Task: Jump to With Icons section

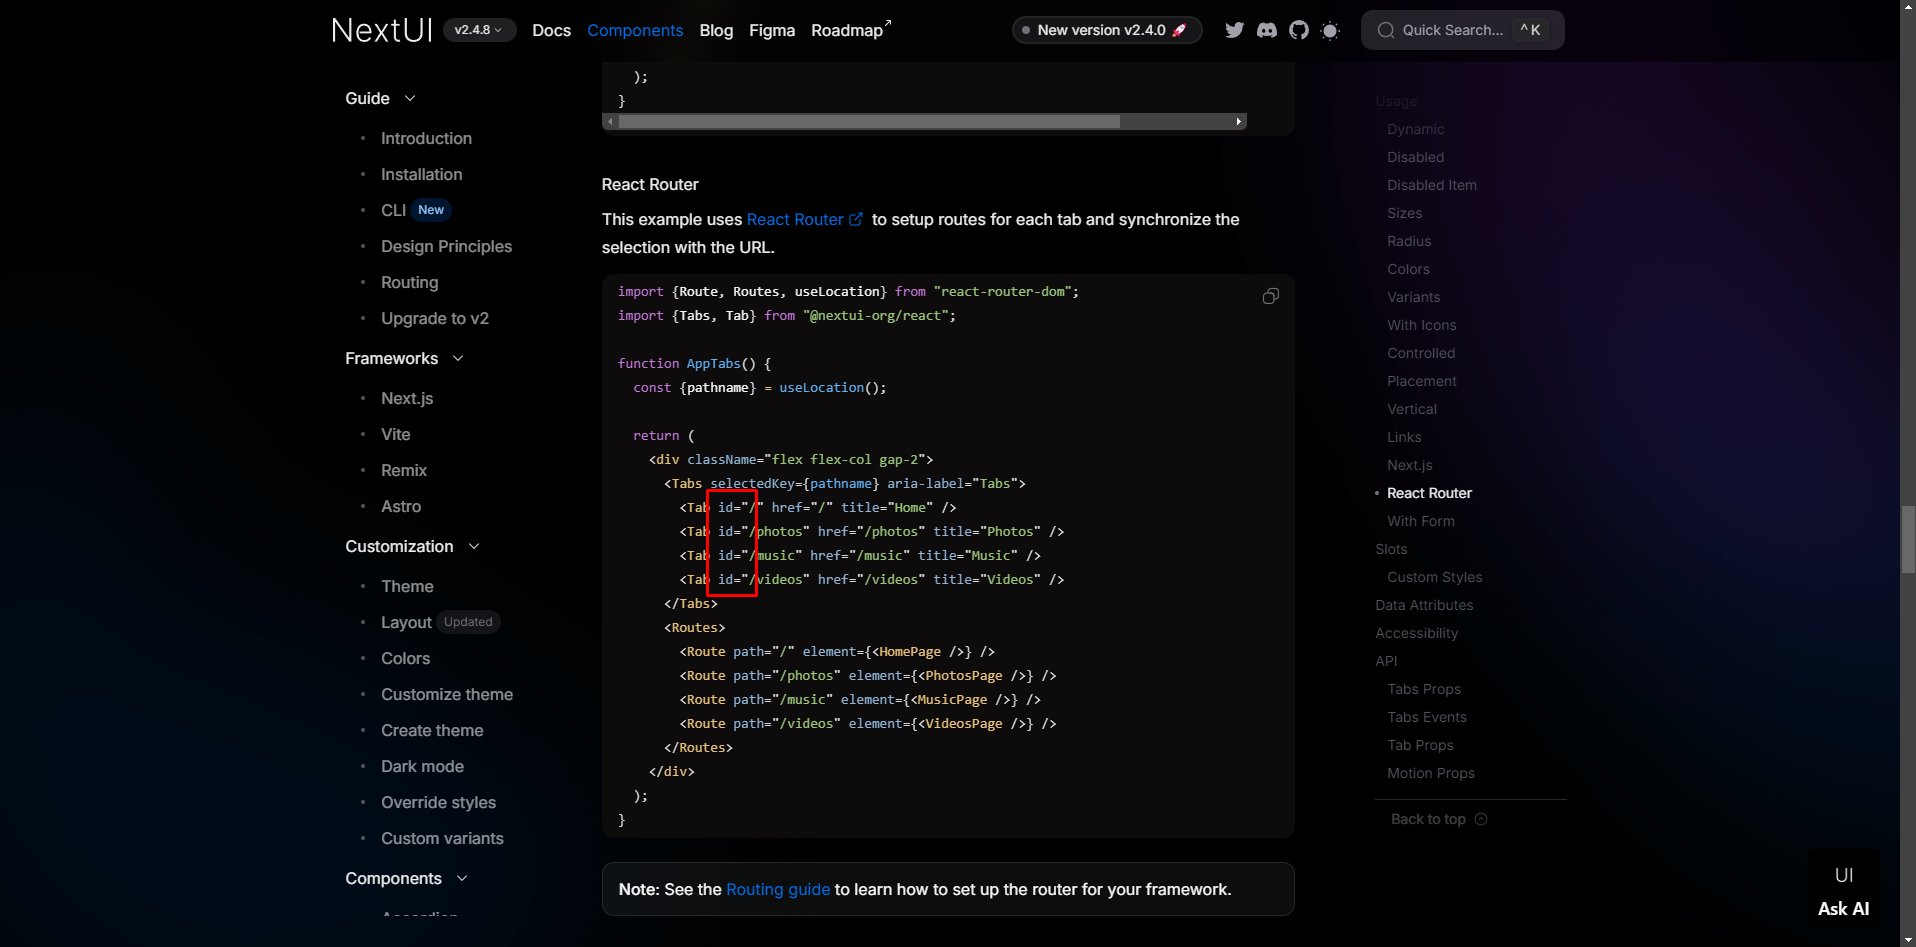Action: click(1421, 325)
